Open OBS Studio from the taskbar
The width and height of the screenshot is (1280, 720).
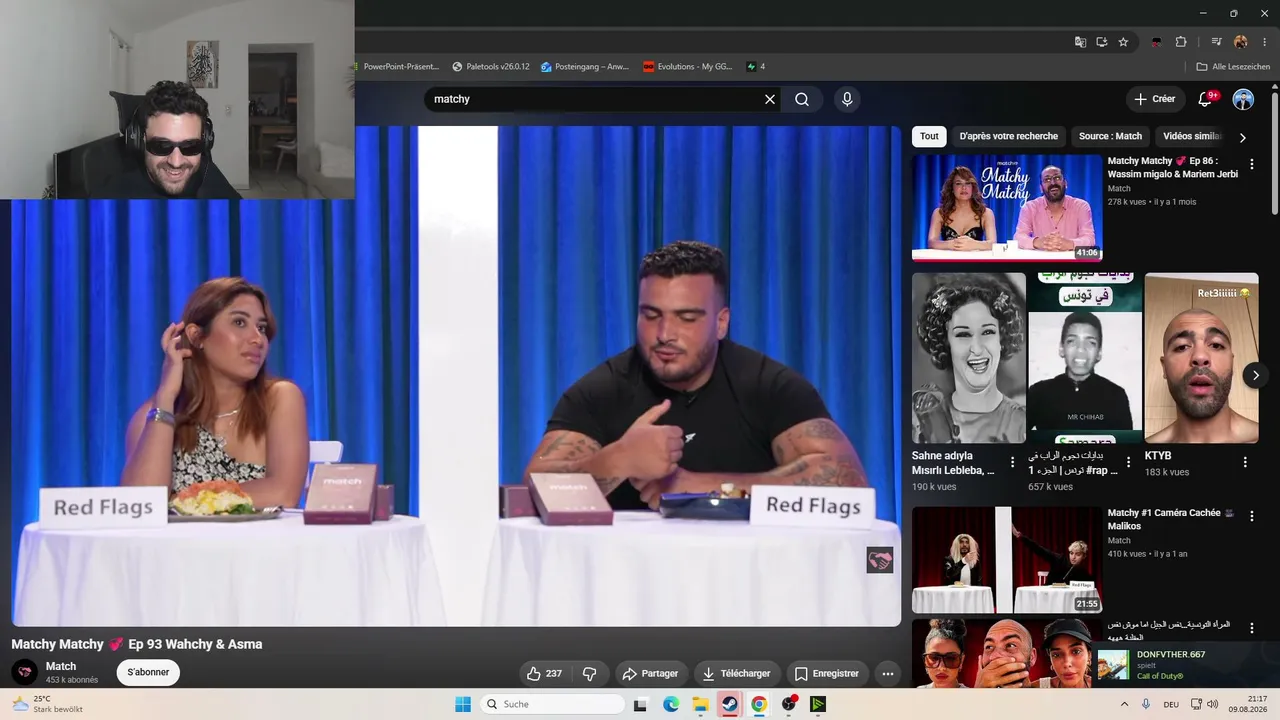tap(789, 704)
